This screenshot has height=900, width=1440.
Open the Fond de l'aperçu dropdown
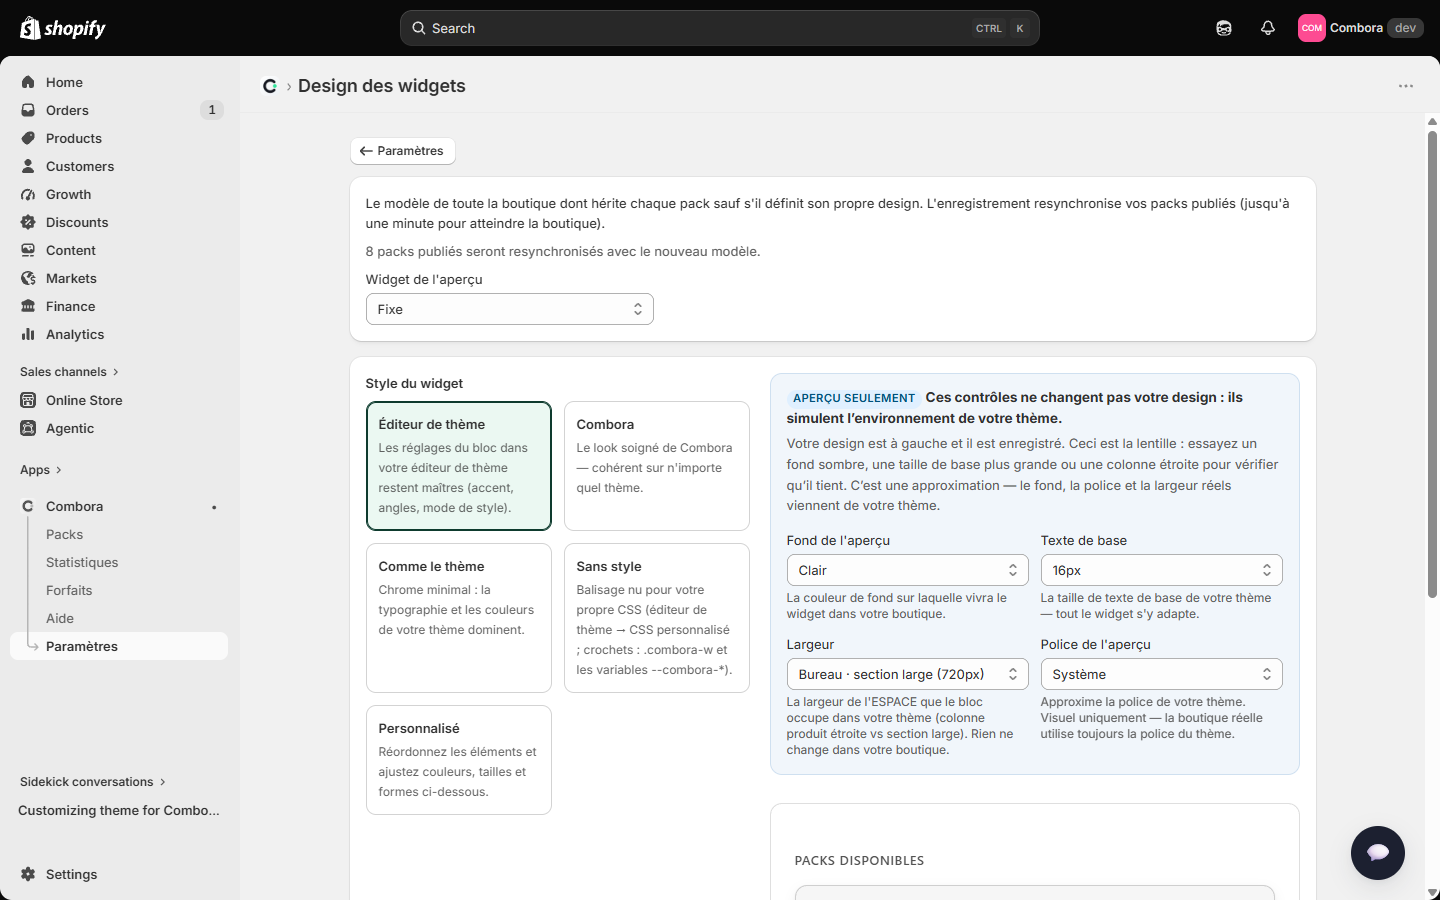pyautogui.click(x=907, y=570)
